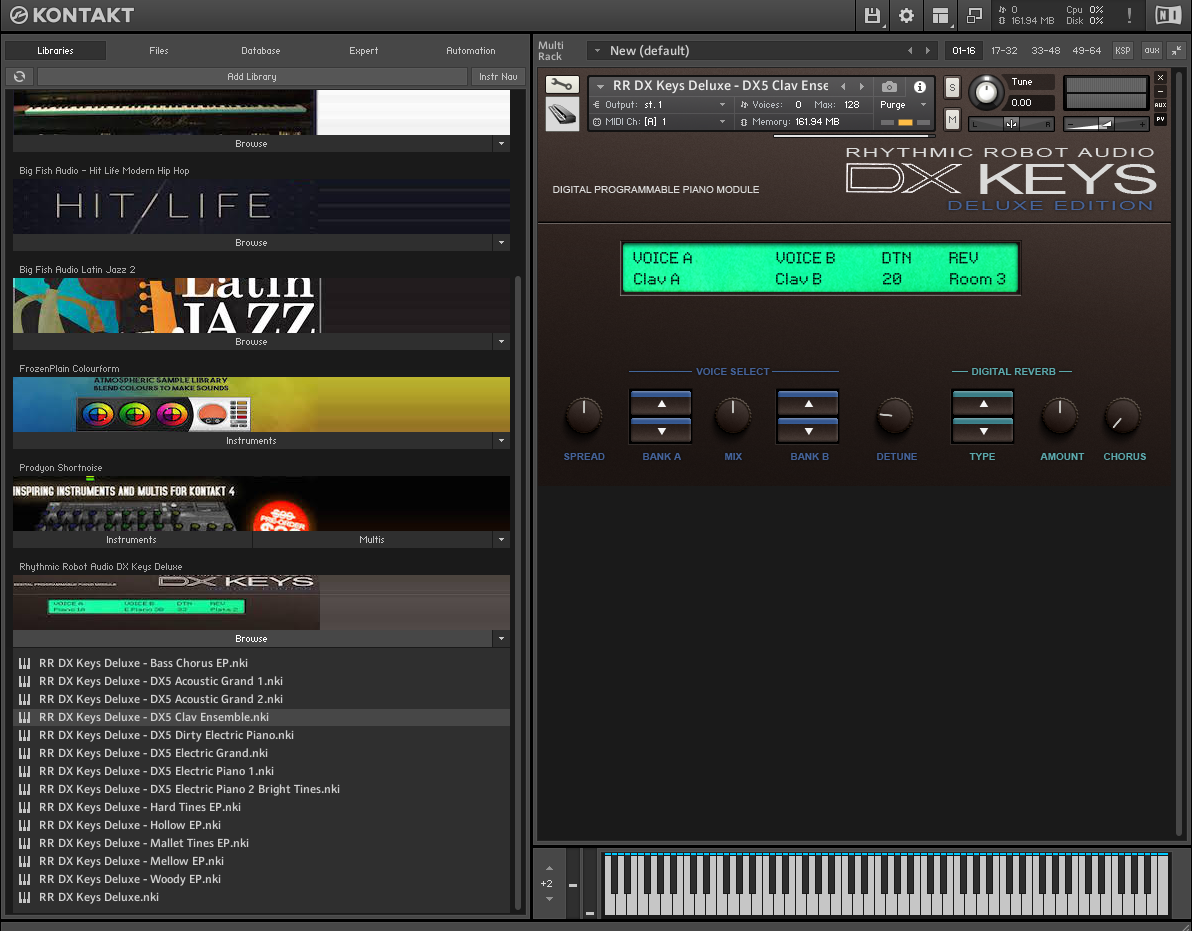The width and height of the screenshot is (1192, 931).
Task: Remove the instrument with the X button
Action: [x=1160, y=78]
